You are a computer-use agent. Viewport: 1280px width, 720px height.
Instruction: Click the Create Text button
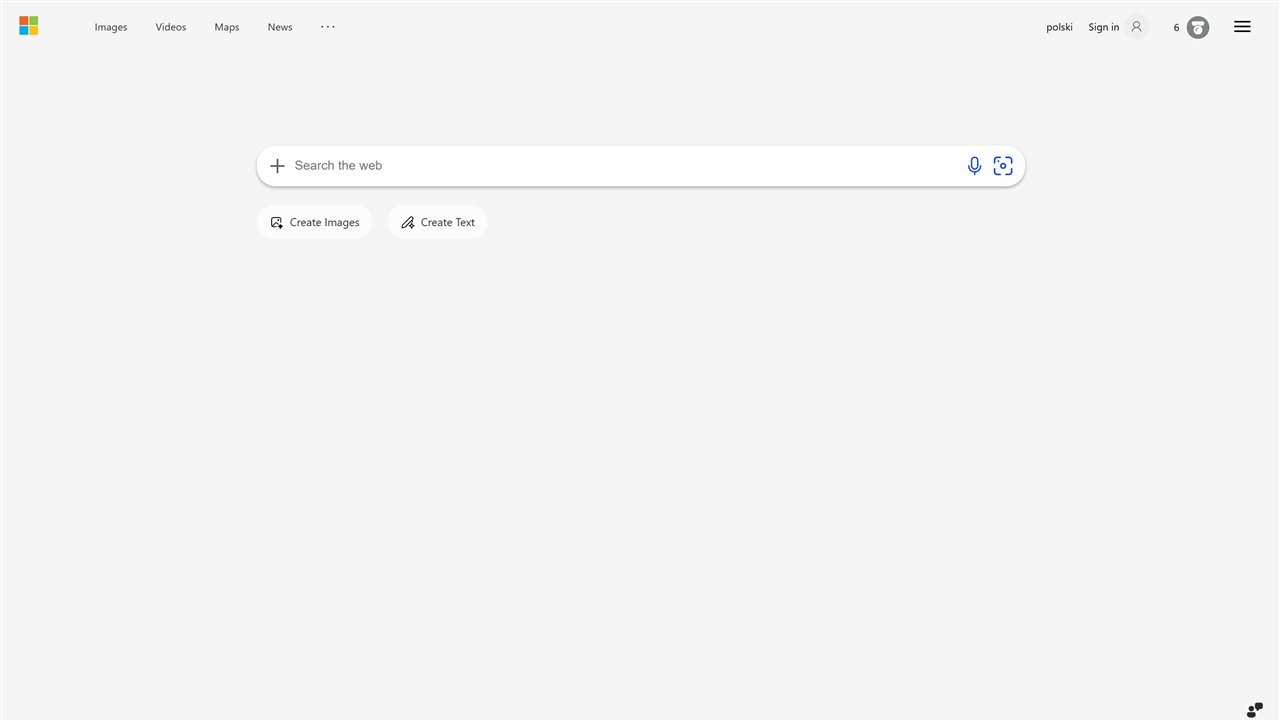[x=438, y=222]
